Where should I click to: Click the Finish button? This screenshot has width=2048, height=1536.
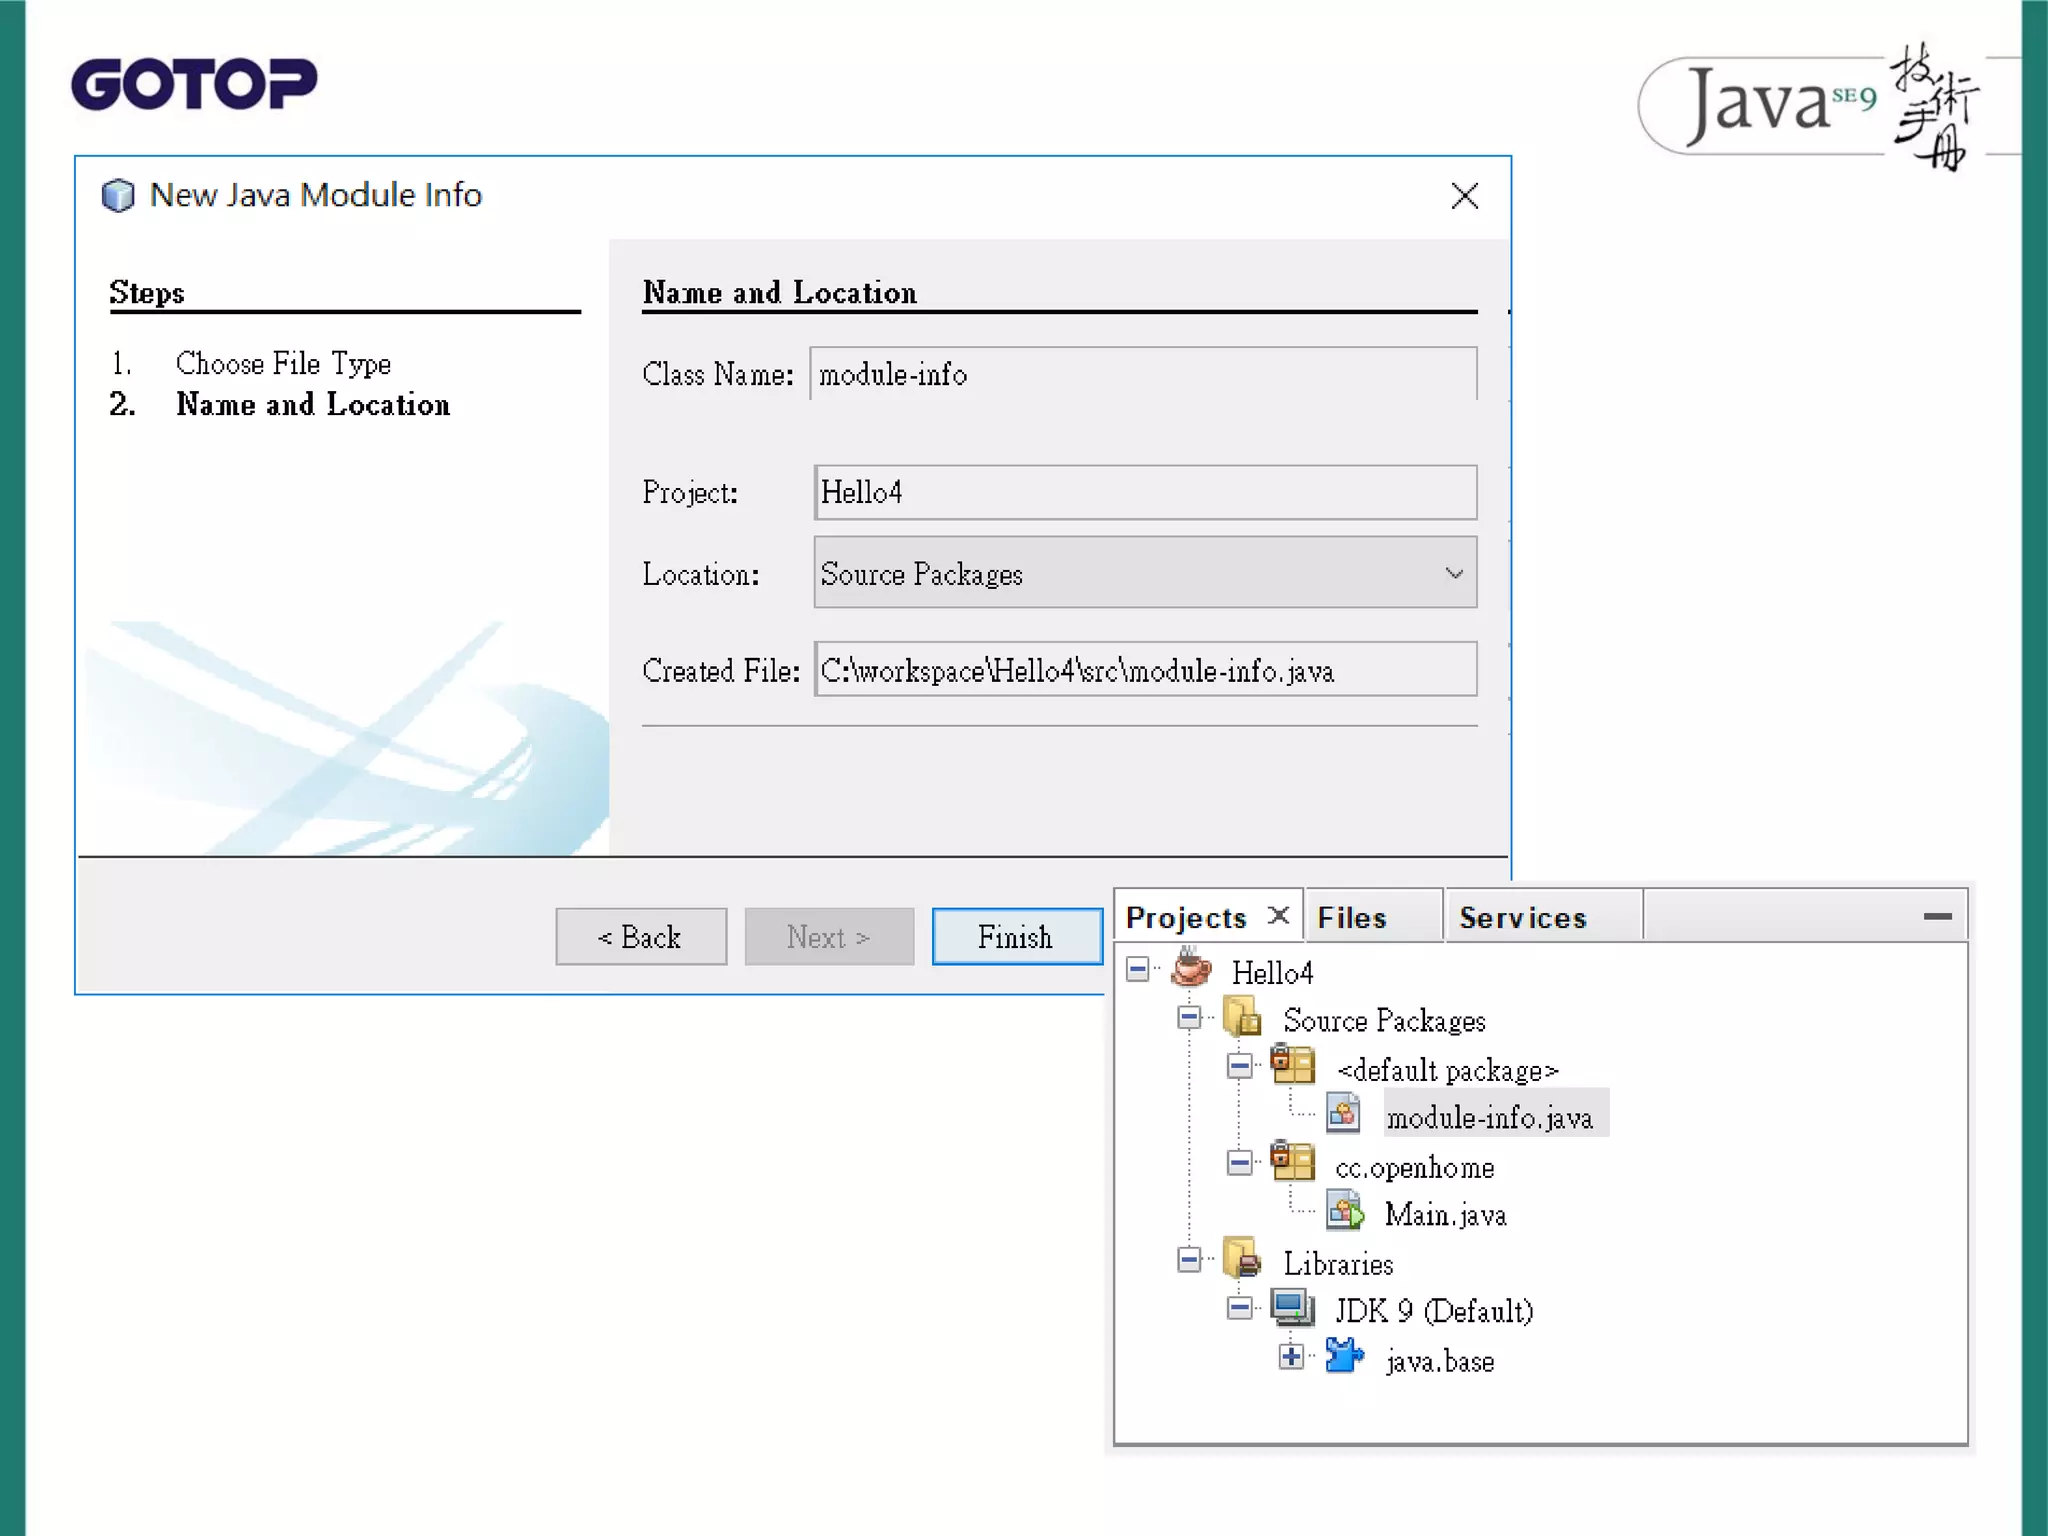pos(1016,937)
